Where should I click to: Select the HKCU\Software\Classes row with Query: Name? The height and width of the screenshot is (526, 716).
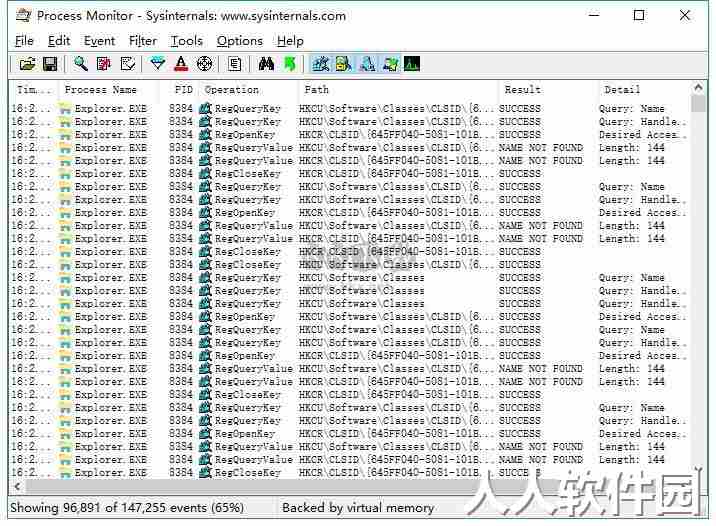349,278
